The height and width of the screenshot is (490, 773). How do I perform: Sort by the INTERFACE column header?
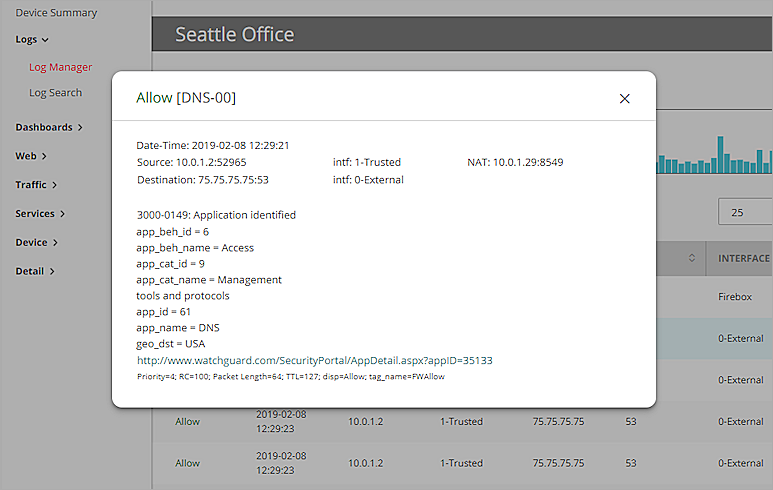[x=743, y=259]
